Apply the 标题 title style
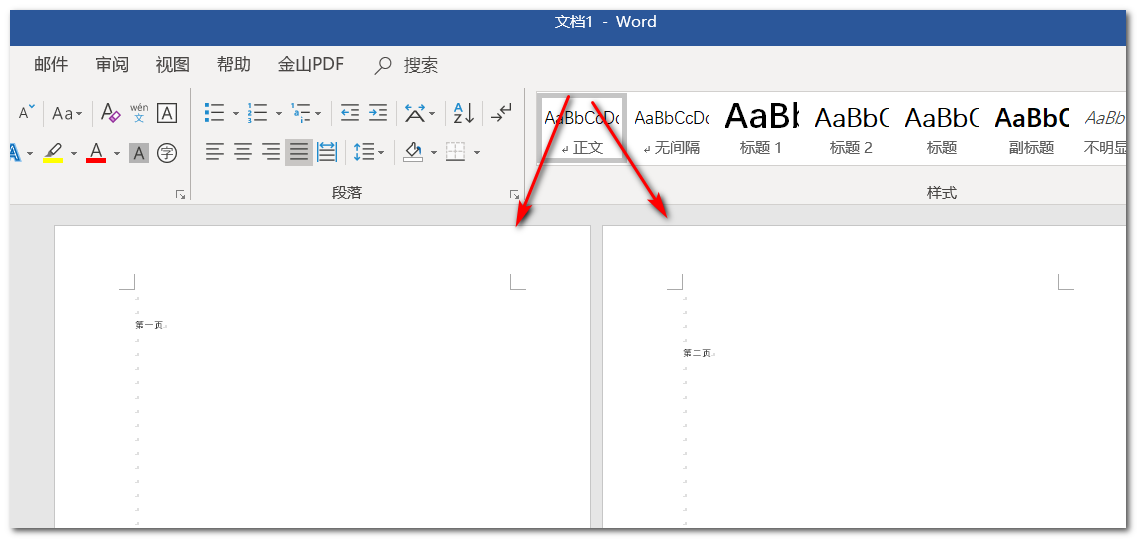This screenshot has height=539, width=1137. coord(941,128)
